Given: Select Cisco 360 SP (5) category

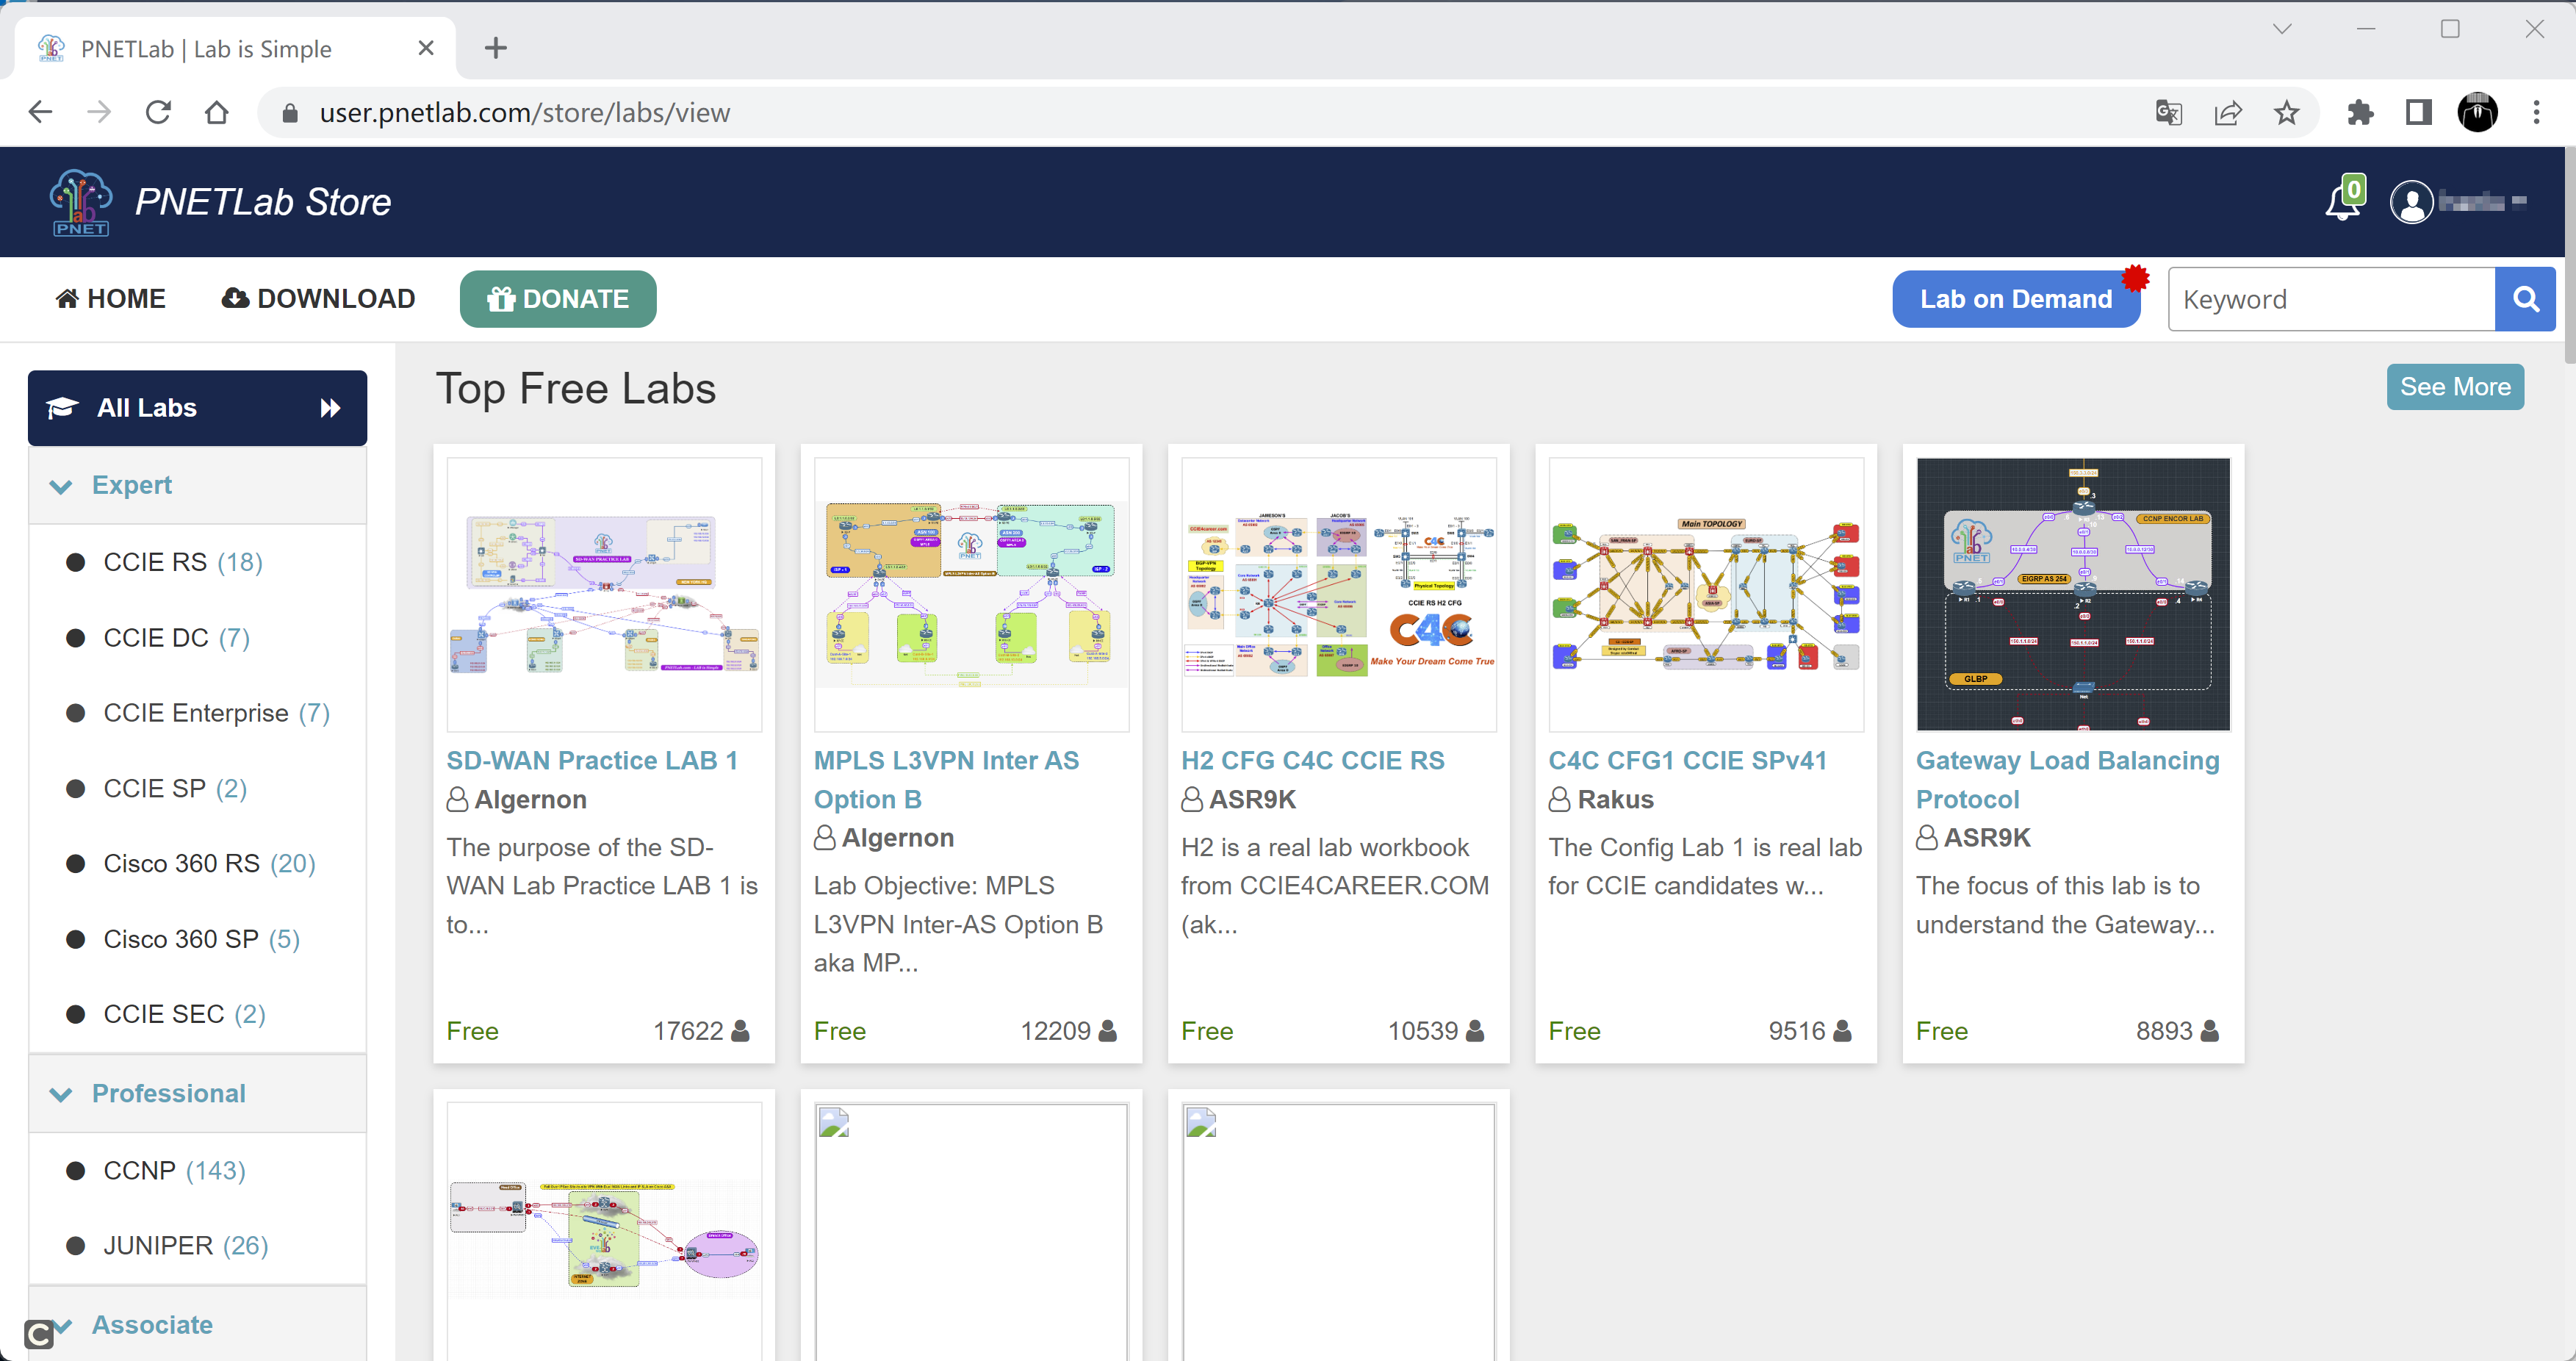Looking at the screenshot, I should [x=201, y=939].
